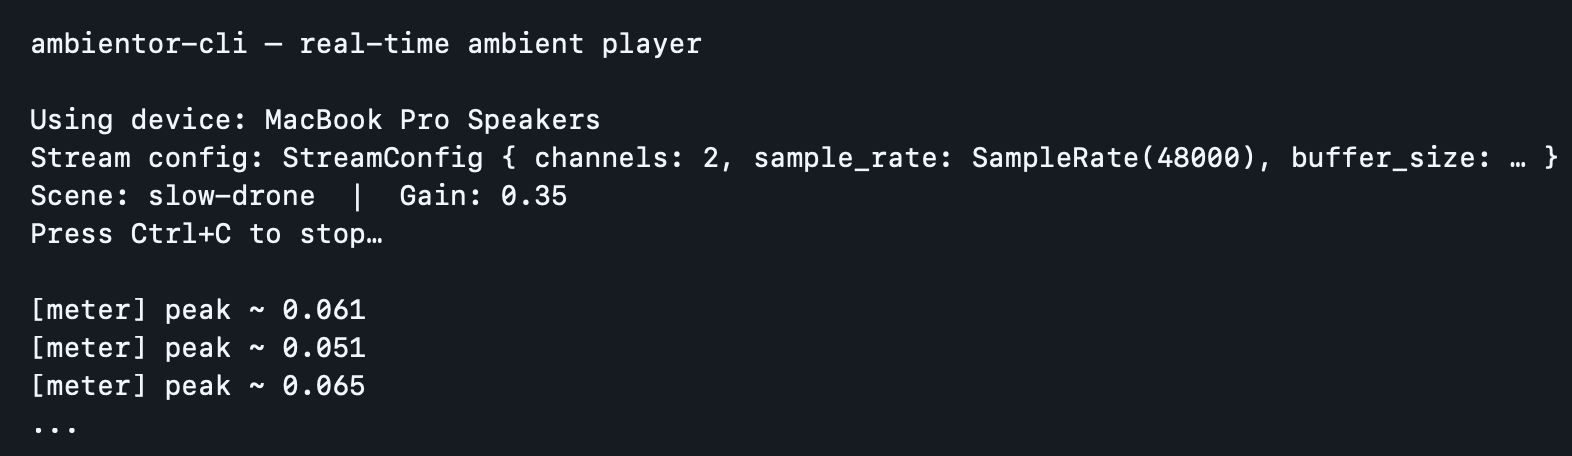
Task: Select the MacBook Pro Speakers device name
Action: click(x=432, y=120)
